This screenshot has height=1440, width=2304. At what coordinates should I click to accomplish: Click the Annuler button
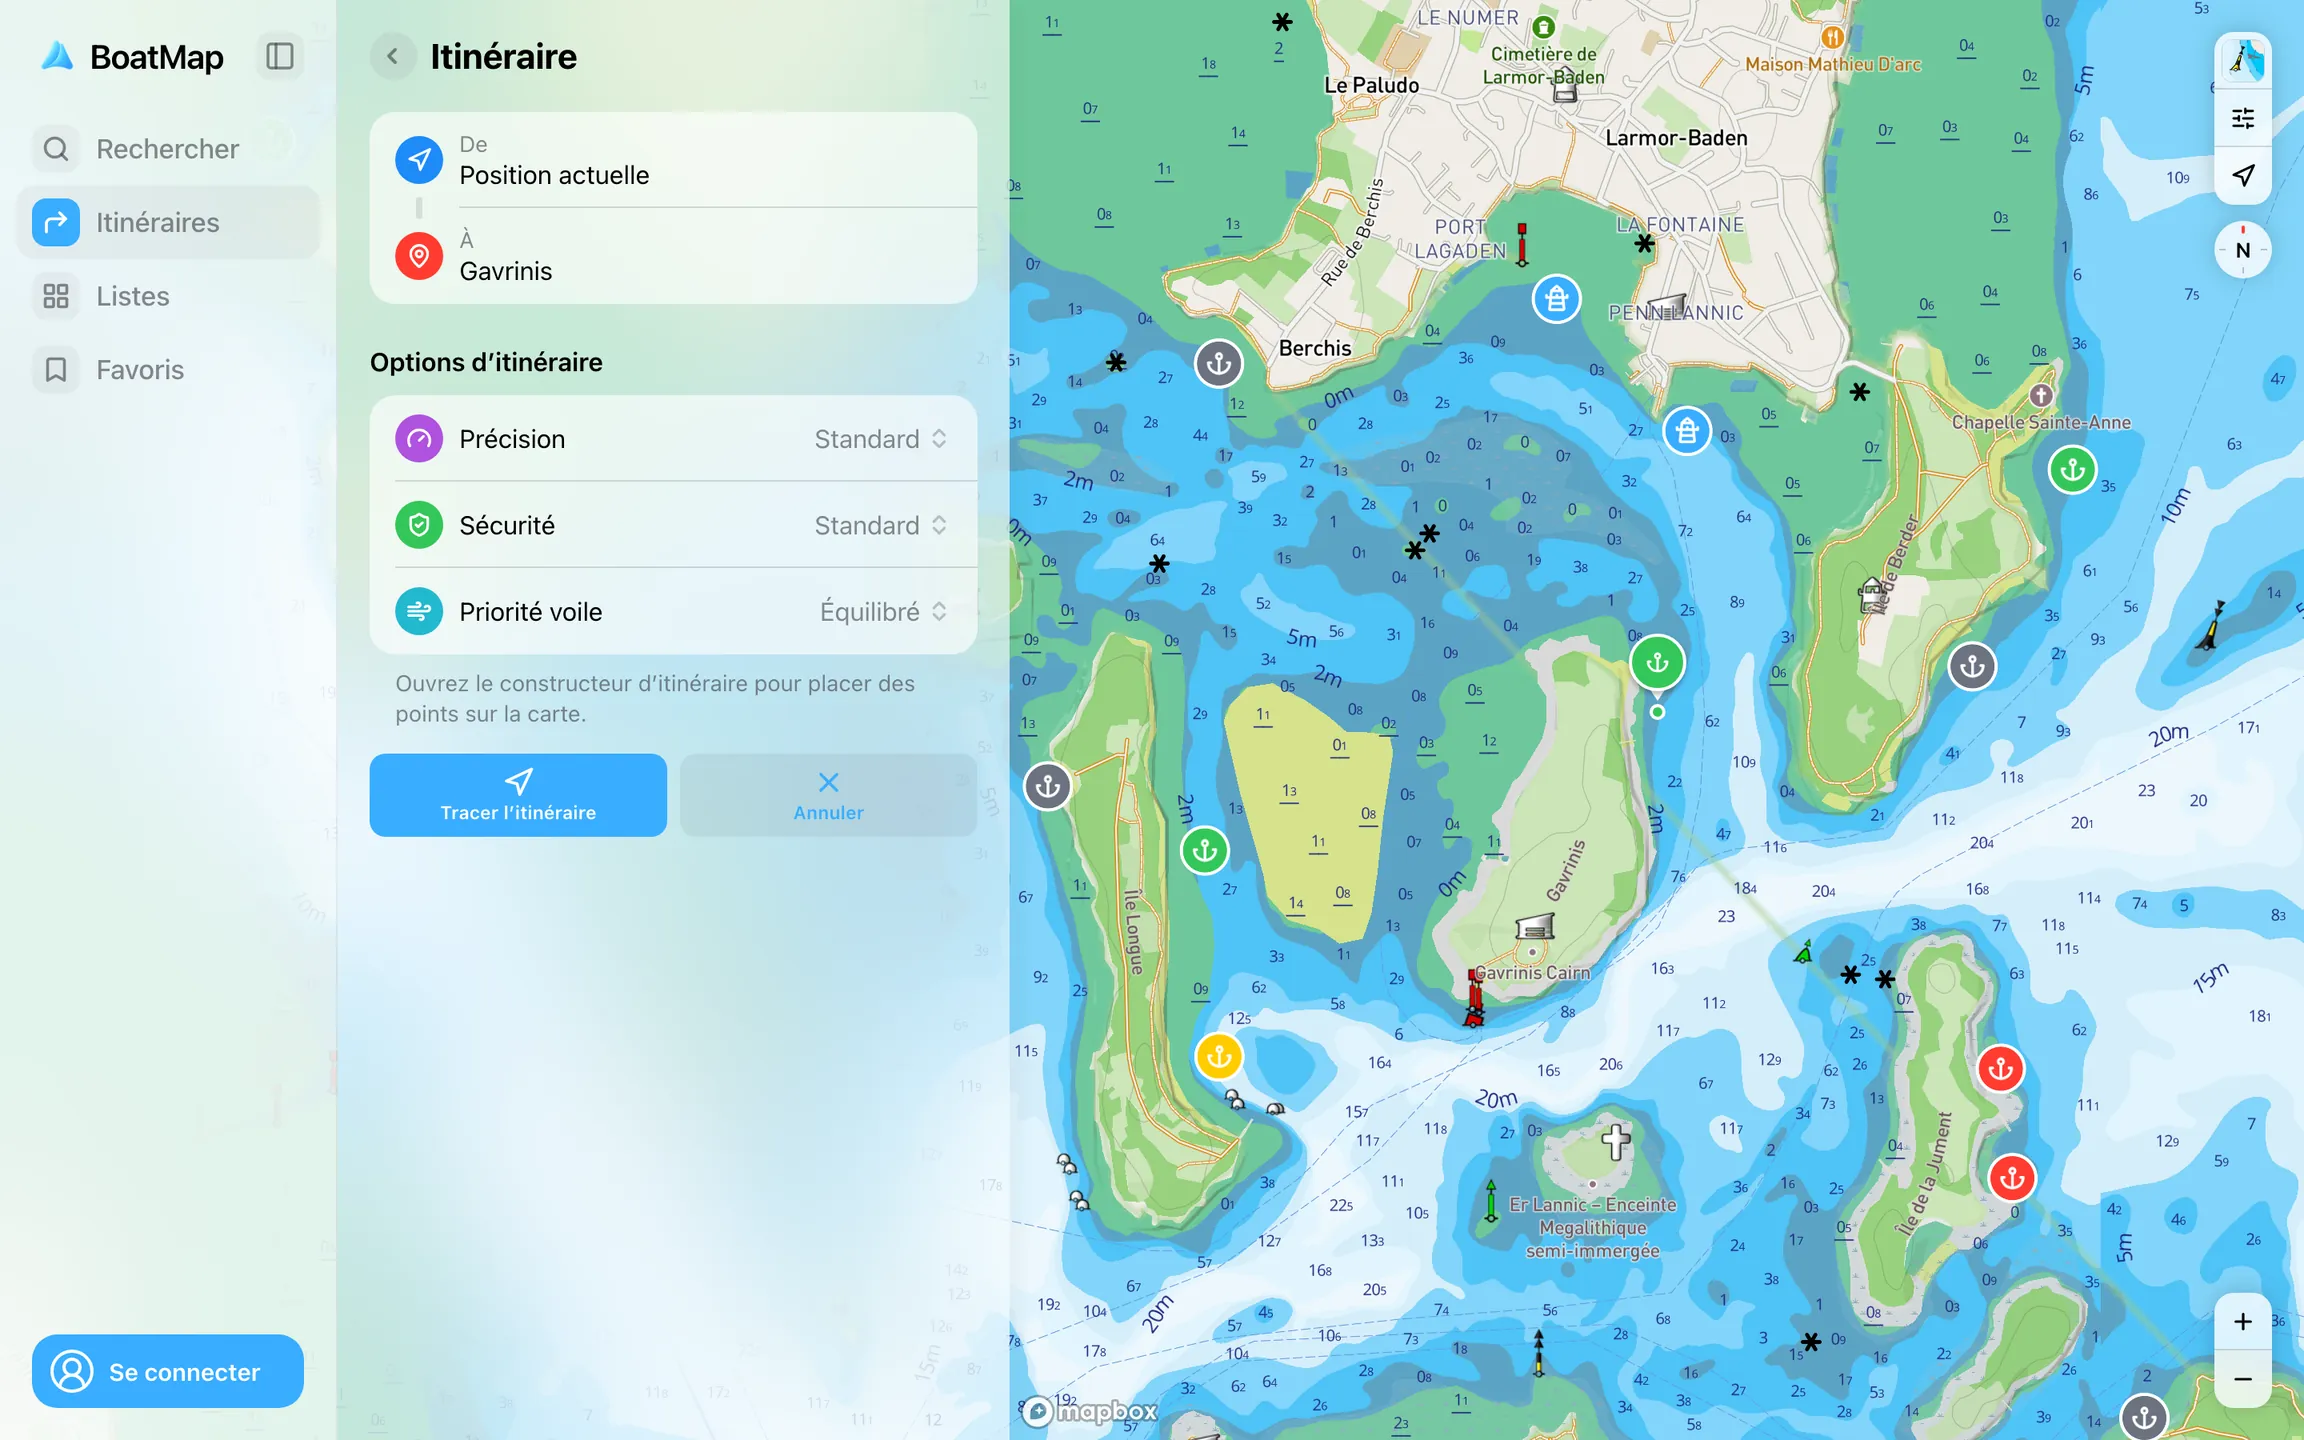[828, 795]
